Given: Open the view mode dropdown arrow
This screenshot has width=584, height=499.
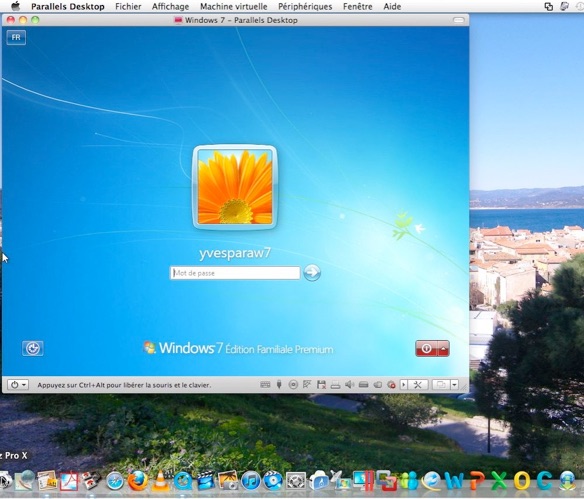Looking at the screenshot, I should click(454, 385).
